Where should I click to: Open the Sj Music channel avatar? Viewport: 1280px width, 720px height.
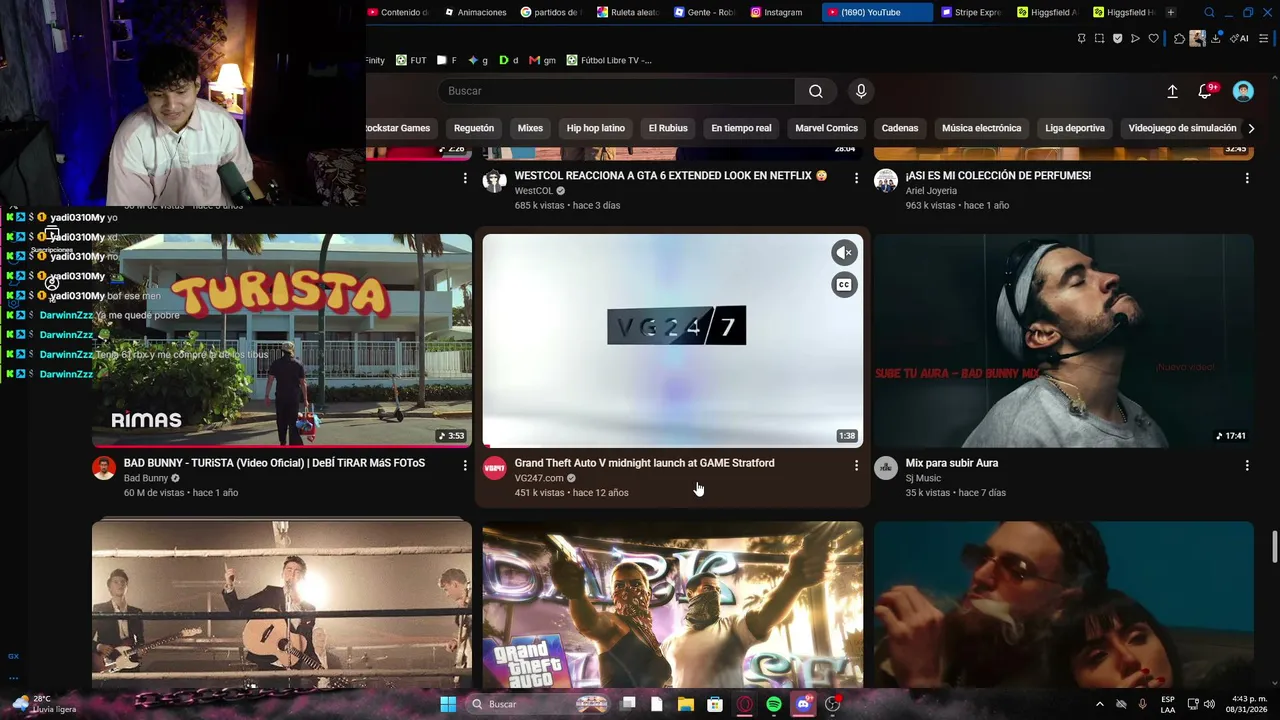(886, 468)
